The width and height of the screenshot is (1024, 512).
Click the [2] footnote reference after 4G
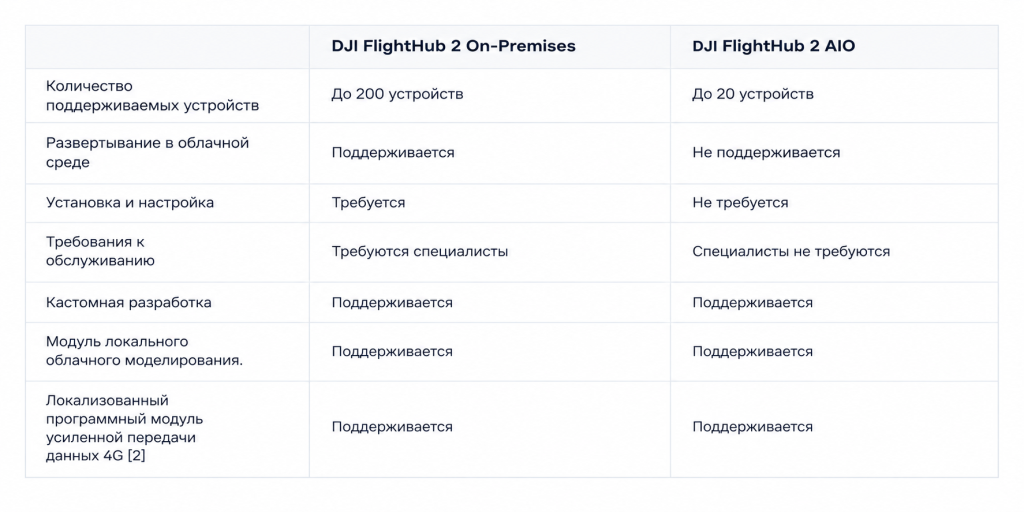(136, 456)
